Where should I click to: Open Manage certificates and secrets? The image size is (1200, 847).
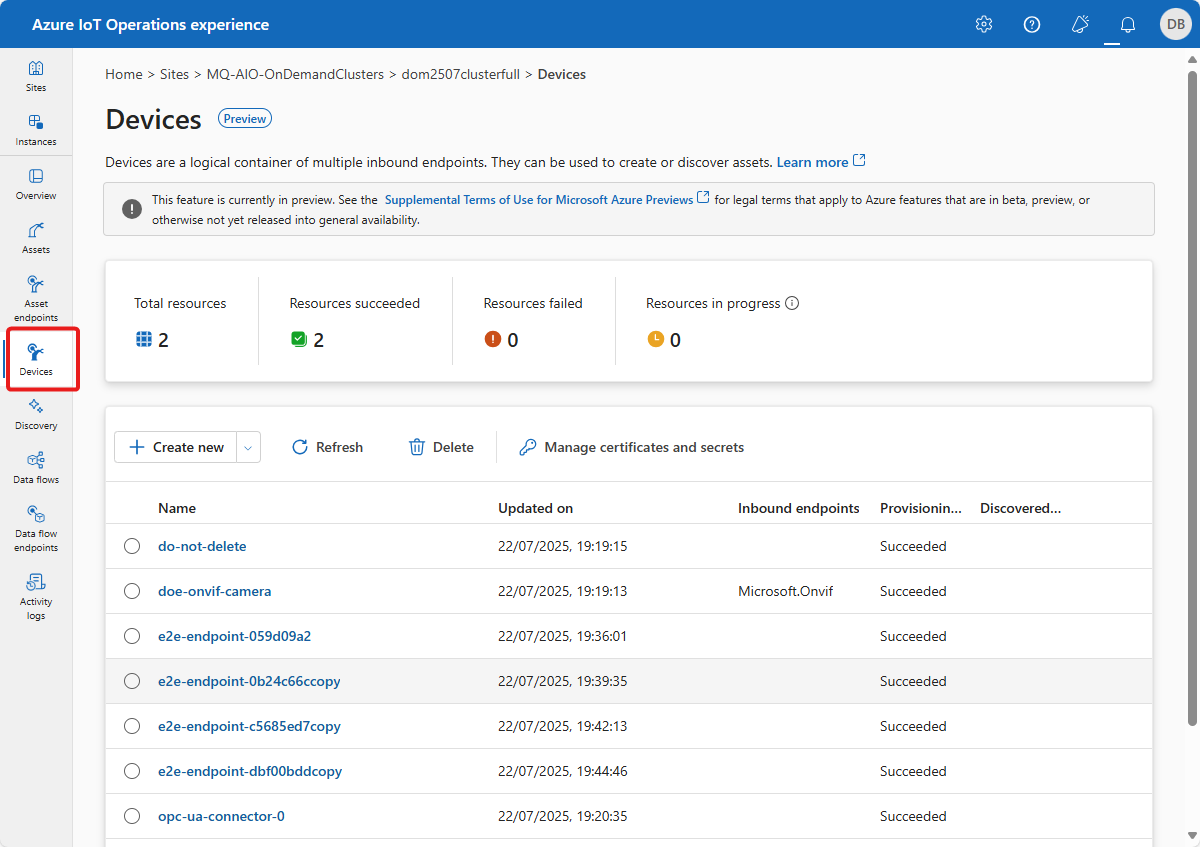coord(631,447)
